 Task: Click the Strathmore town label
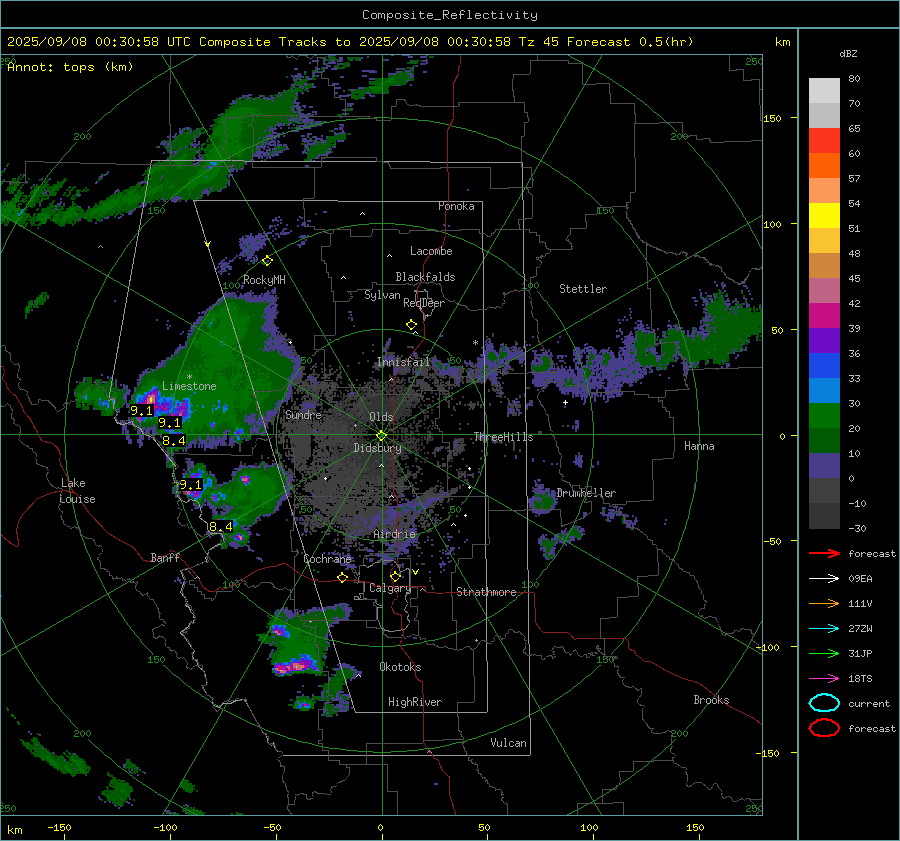tap(487, 592)
